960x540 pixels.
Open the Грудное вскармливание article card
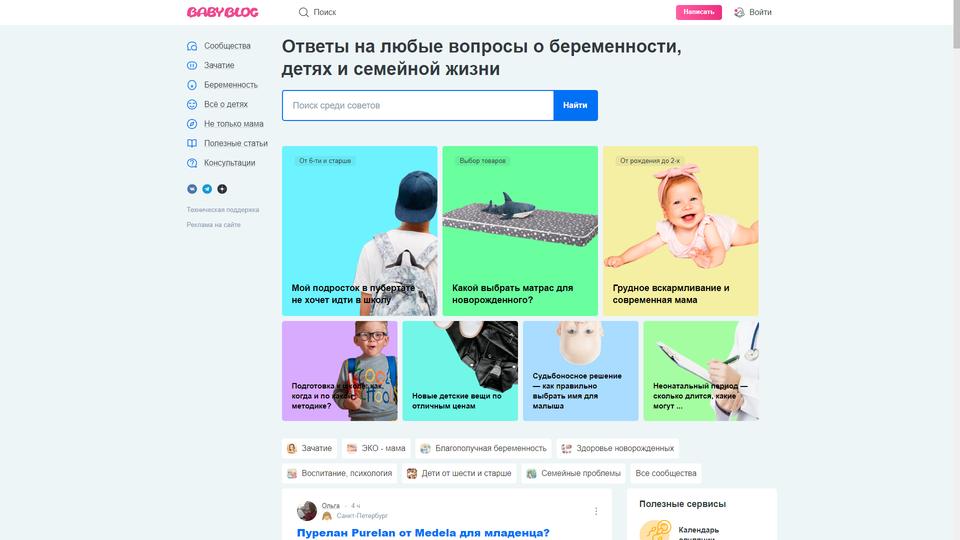click(x=680, y=231)
